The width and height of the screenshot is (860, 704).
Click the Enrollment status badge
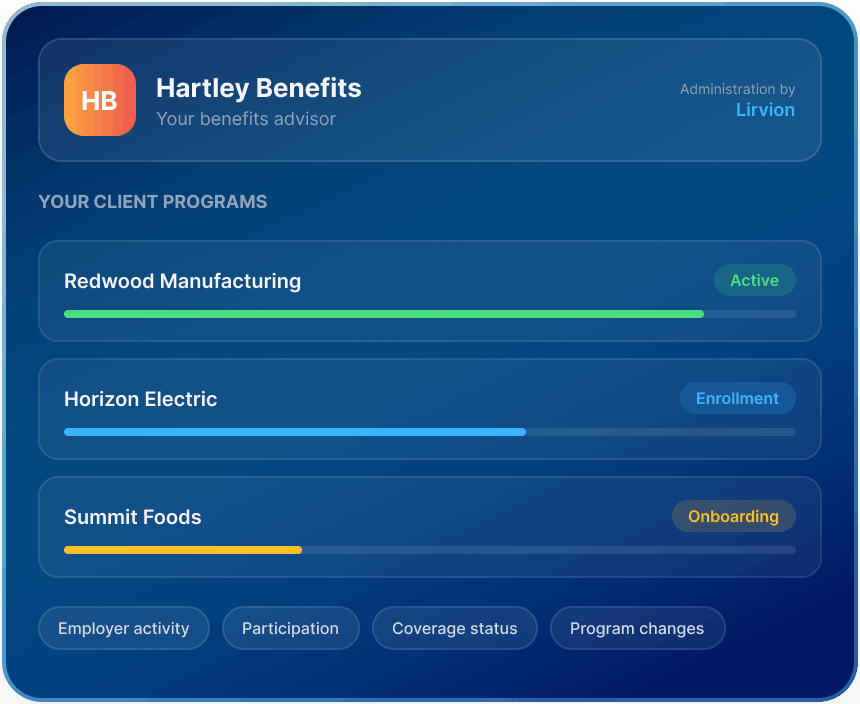click(738, 398)
